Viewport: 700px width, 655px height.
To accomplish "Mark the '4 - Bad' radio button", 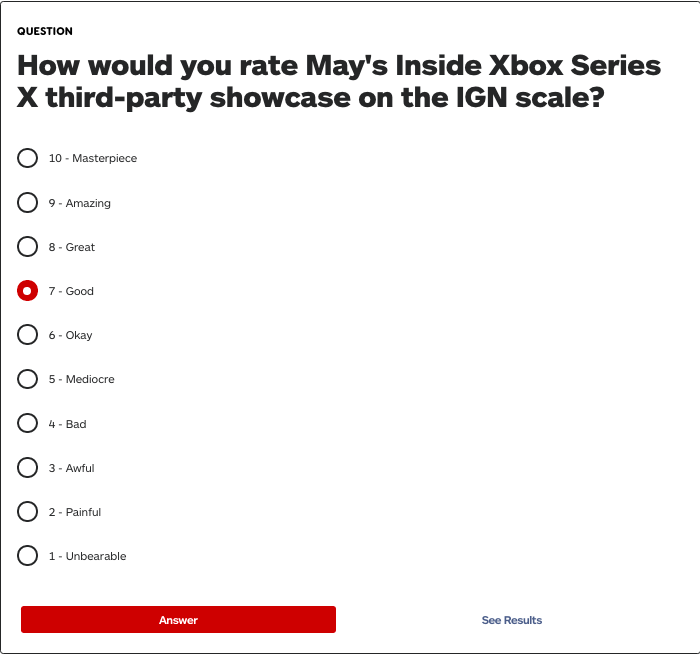I will pos(28,424).
